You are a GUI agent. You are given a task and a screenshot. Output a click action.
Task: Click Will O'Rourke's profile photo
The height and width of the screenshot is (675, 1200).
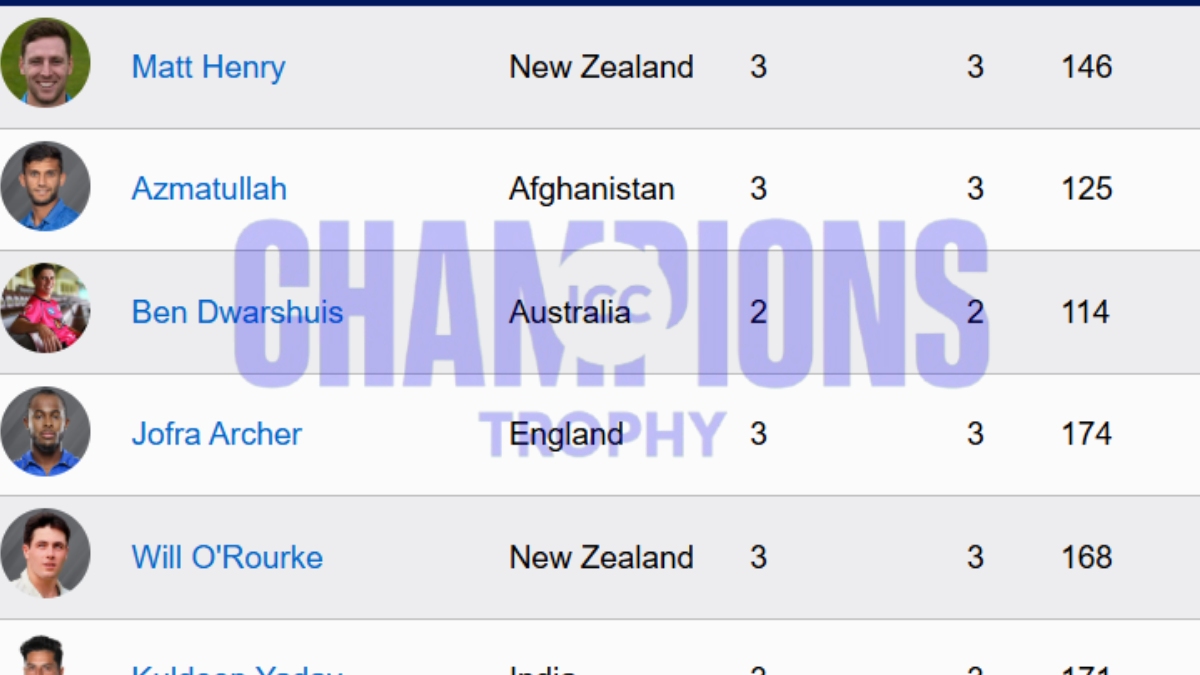[45, 554]
